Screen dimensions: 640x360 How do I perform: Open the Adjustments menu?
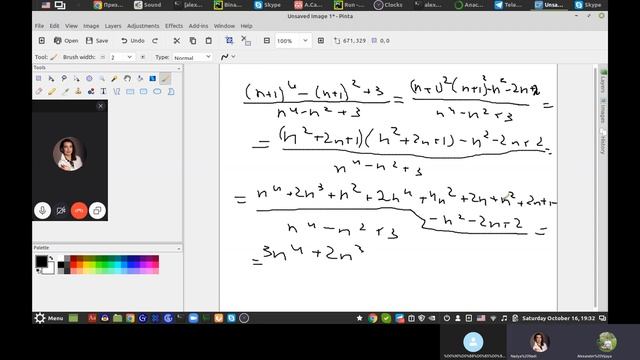pyautogui.click(x=143, y=26)
